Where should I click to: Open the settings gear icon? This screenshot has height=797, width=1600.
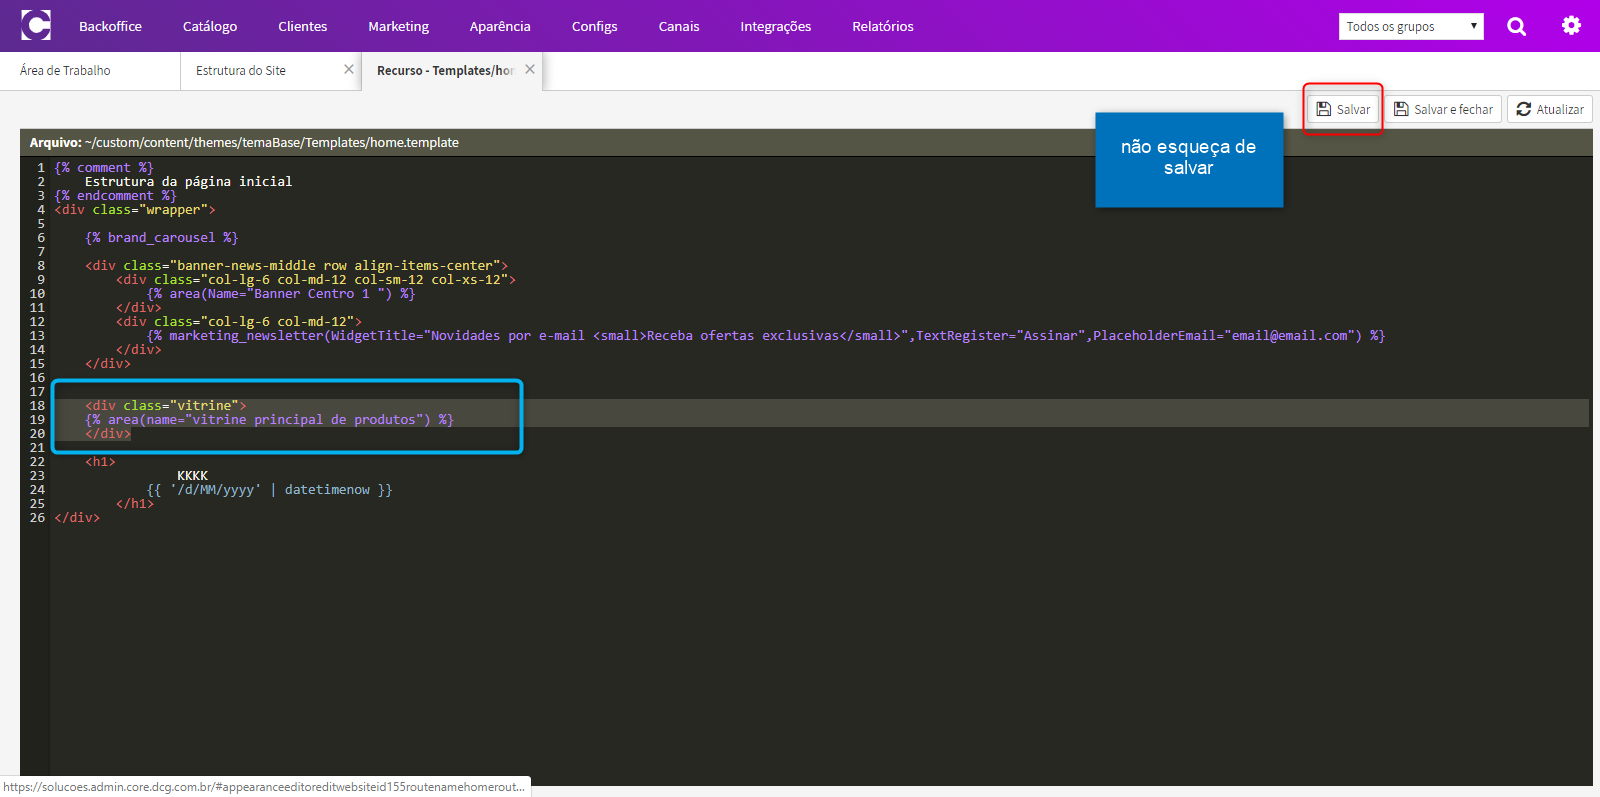coord(1572,26)
